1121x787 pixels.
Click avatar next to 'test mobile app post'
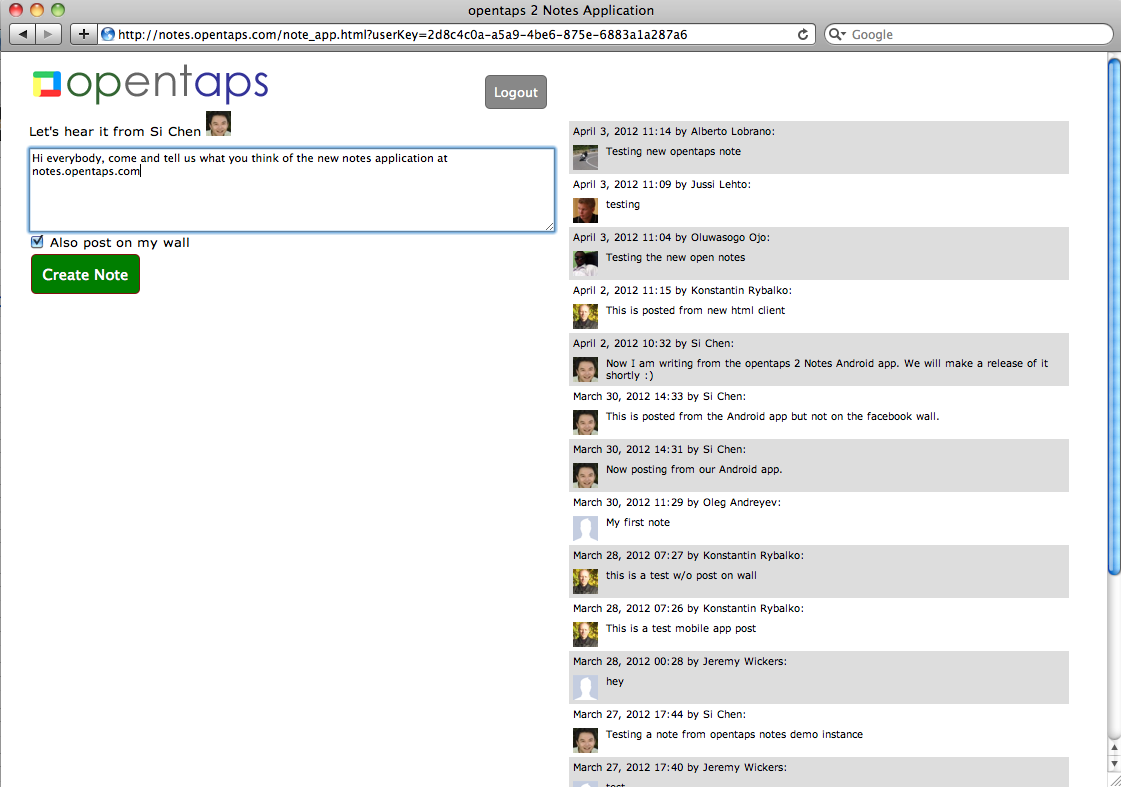point(585,633)
